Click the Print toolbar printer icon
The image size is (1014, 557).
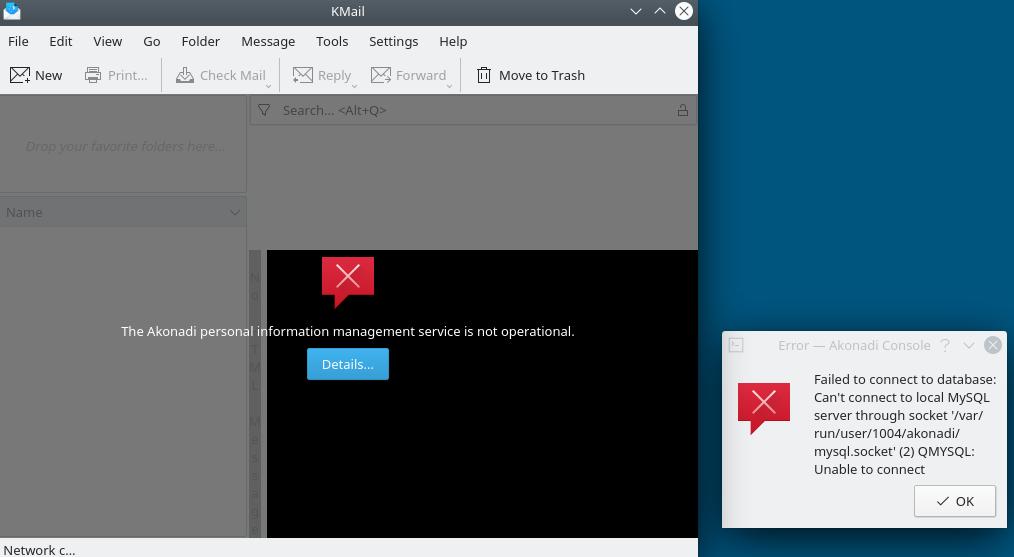click(93, 75)
